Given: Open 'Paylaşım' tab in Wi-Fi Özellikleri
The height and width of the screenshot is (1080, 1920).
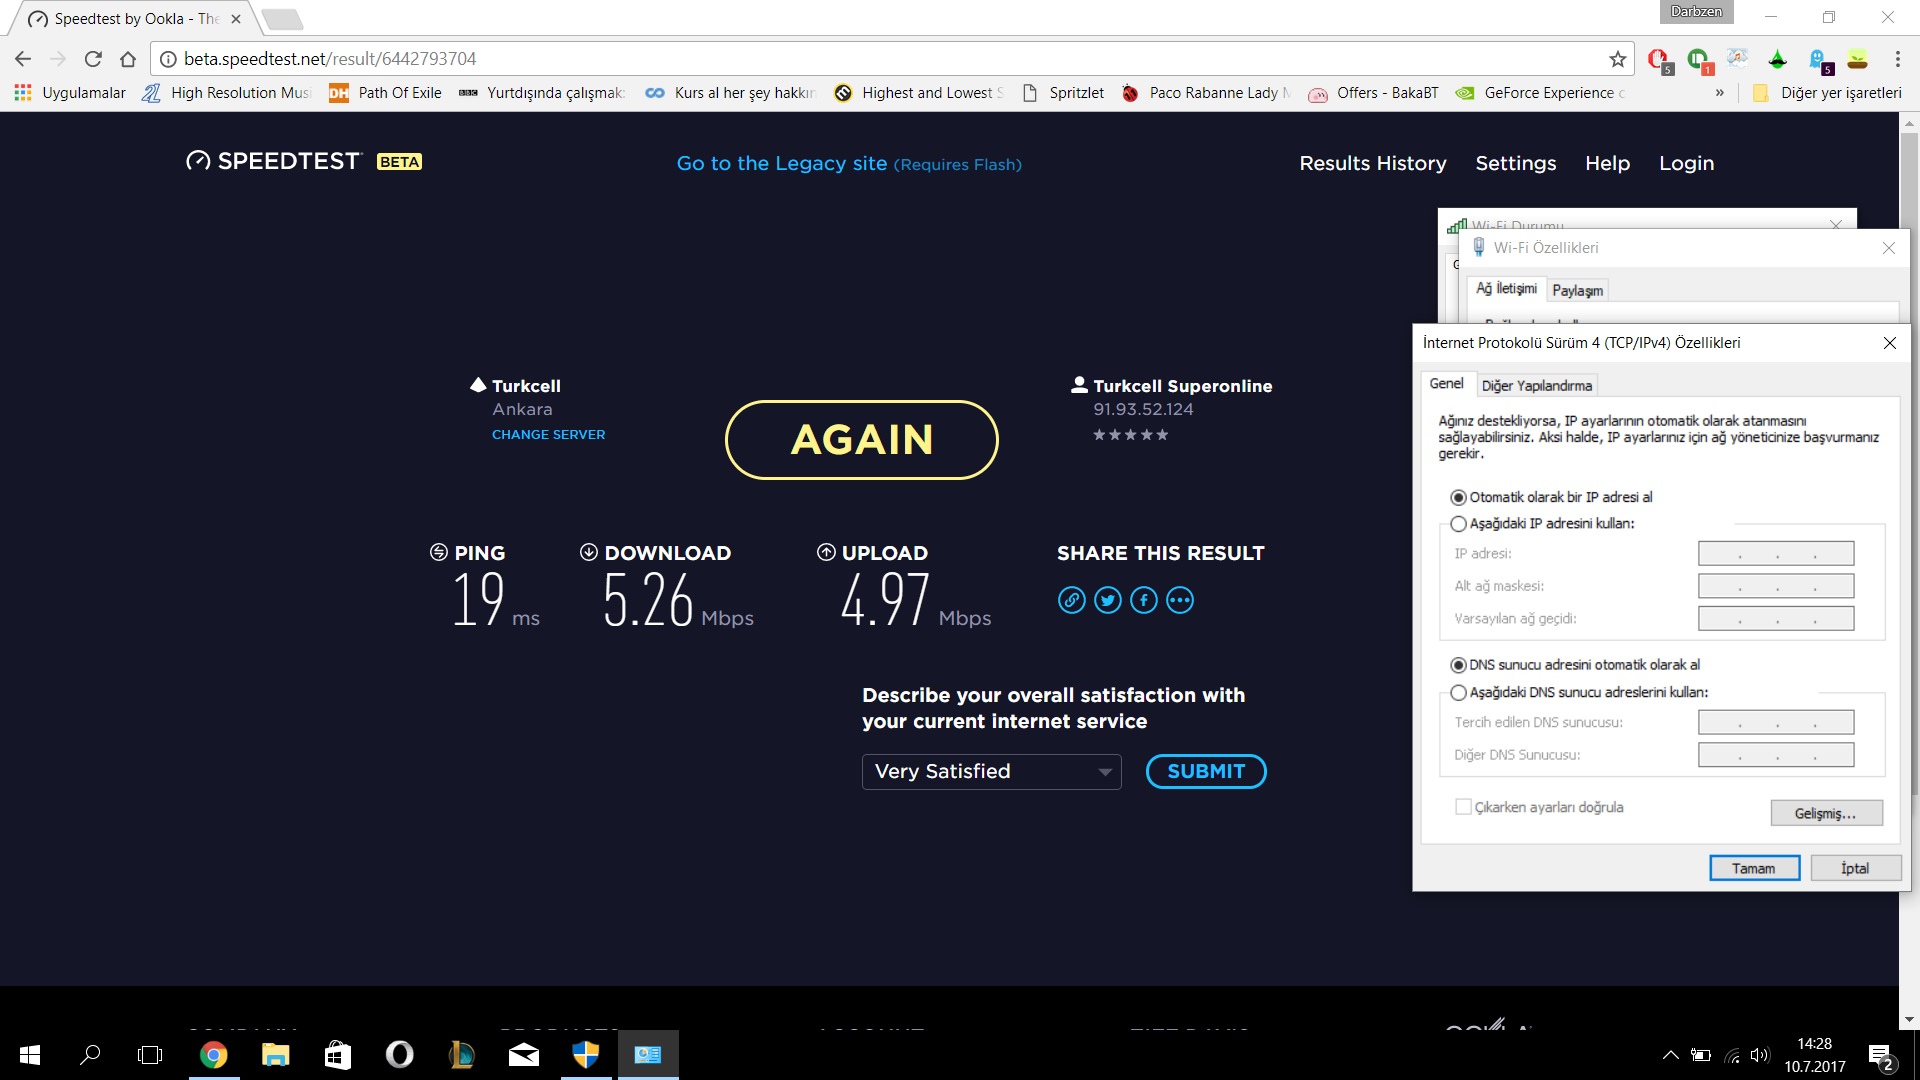Looking at the screenshot, I should tap(1577, 290).
